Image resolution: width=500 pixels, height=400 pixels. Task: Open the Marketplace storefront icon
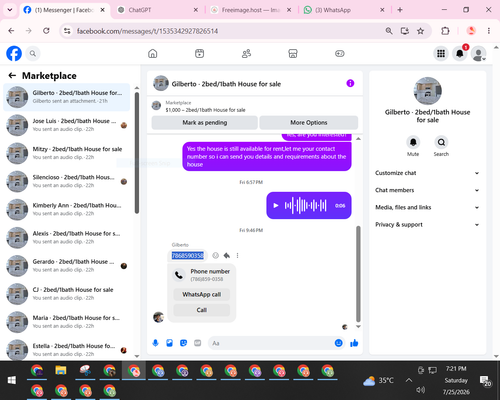click(293, 53)
